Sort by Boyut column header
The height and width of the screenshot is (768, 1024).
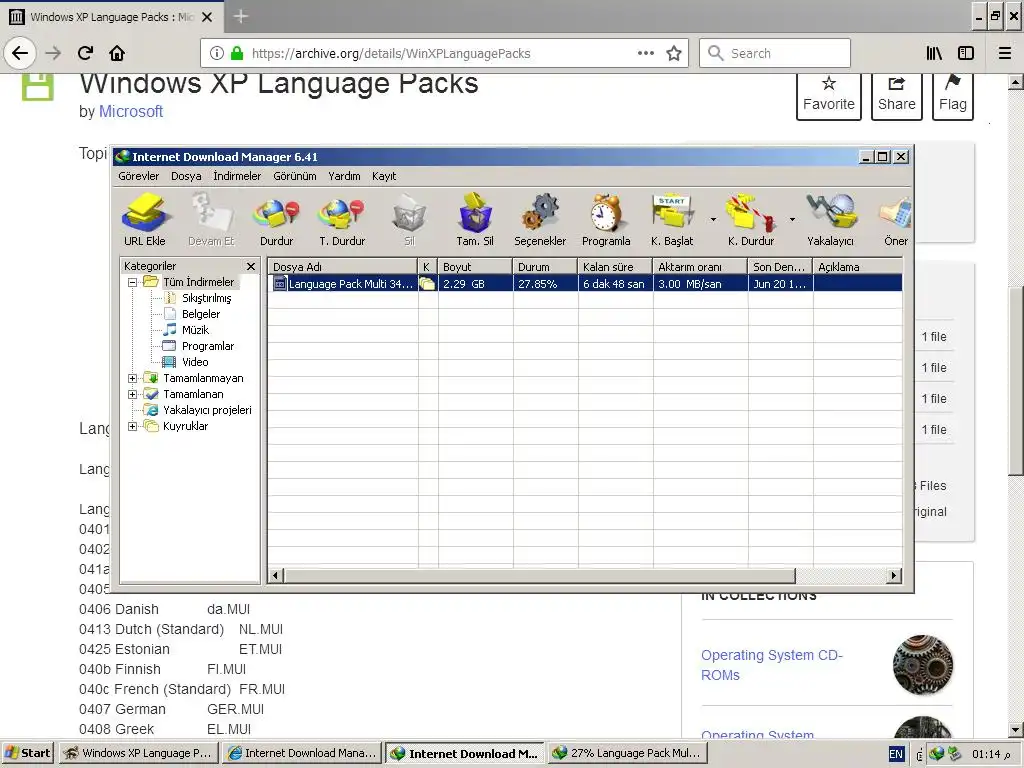(x=475, y=266)
